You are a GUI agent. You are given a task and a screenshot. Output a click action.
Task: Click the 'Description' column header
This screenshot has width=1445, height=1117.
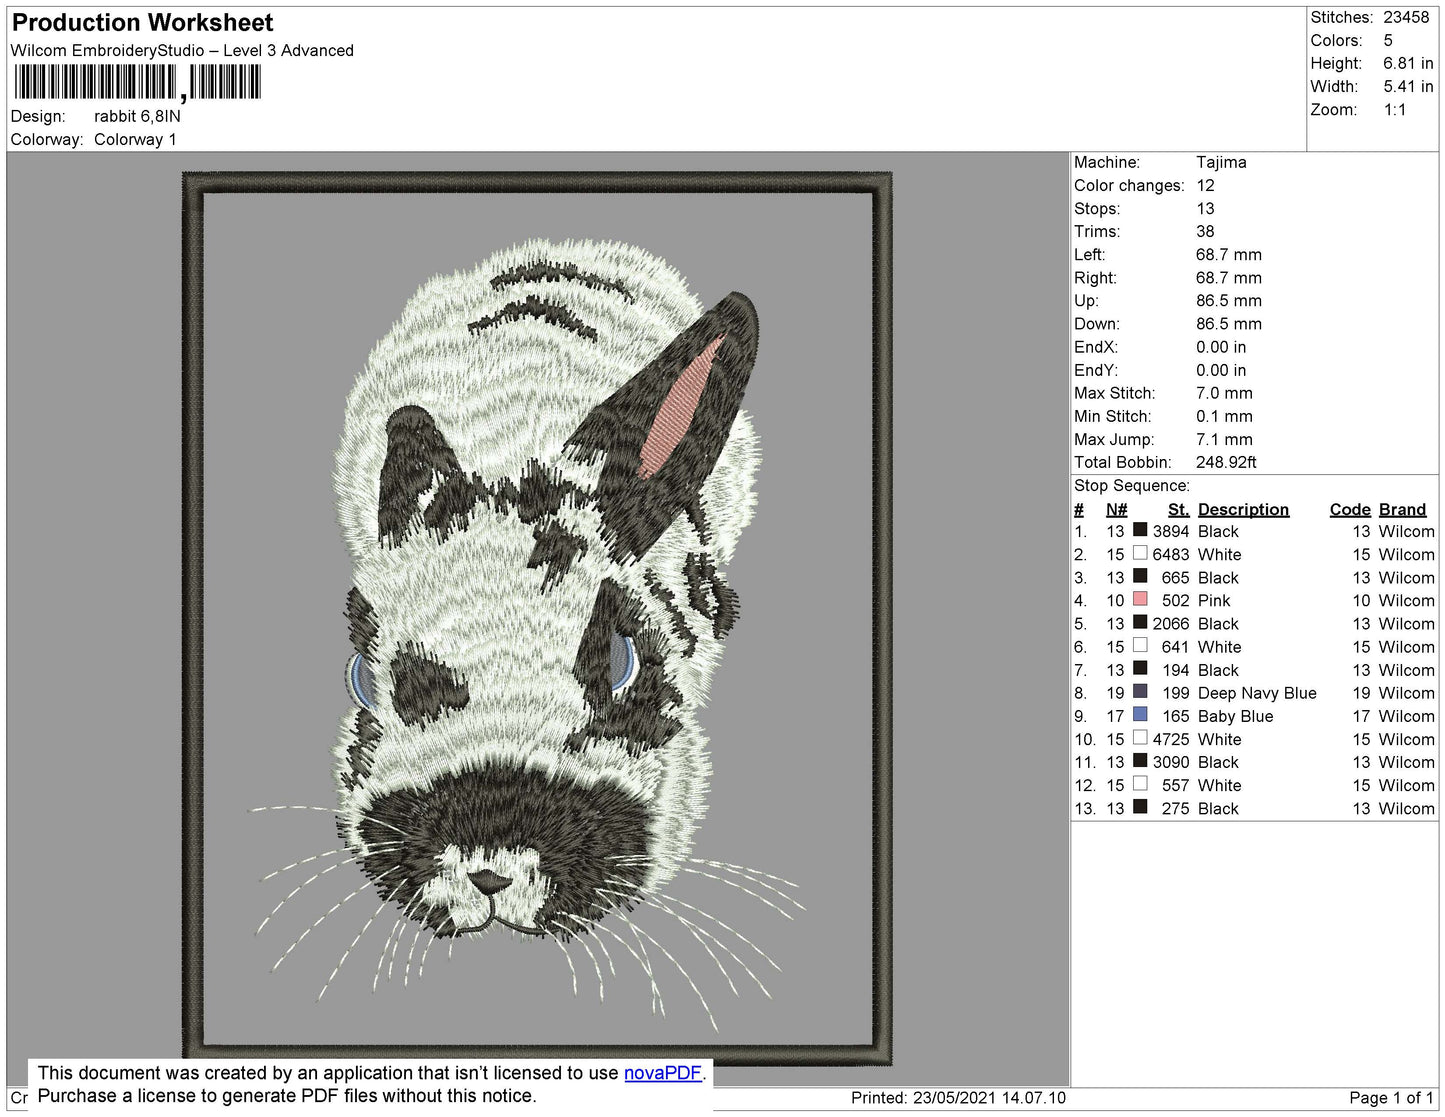point(1243,509)
